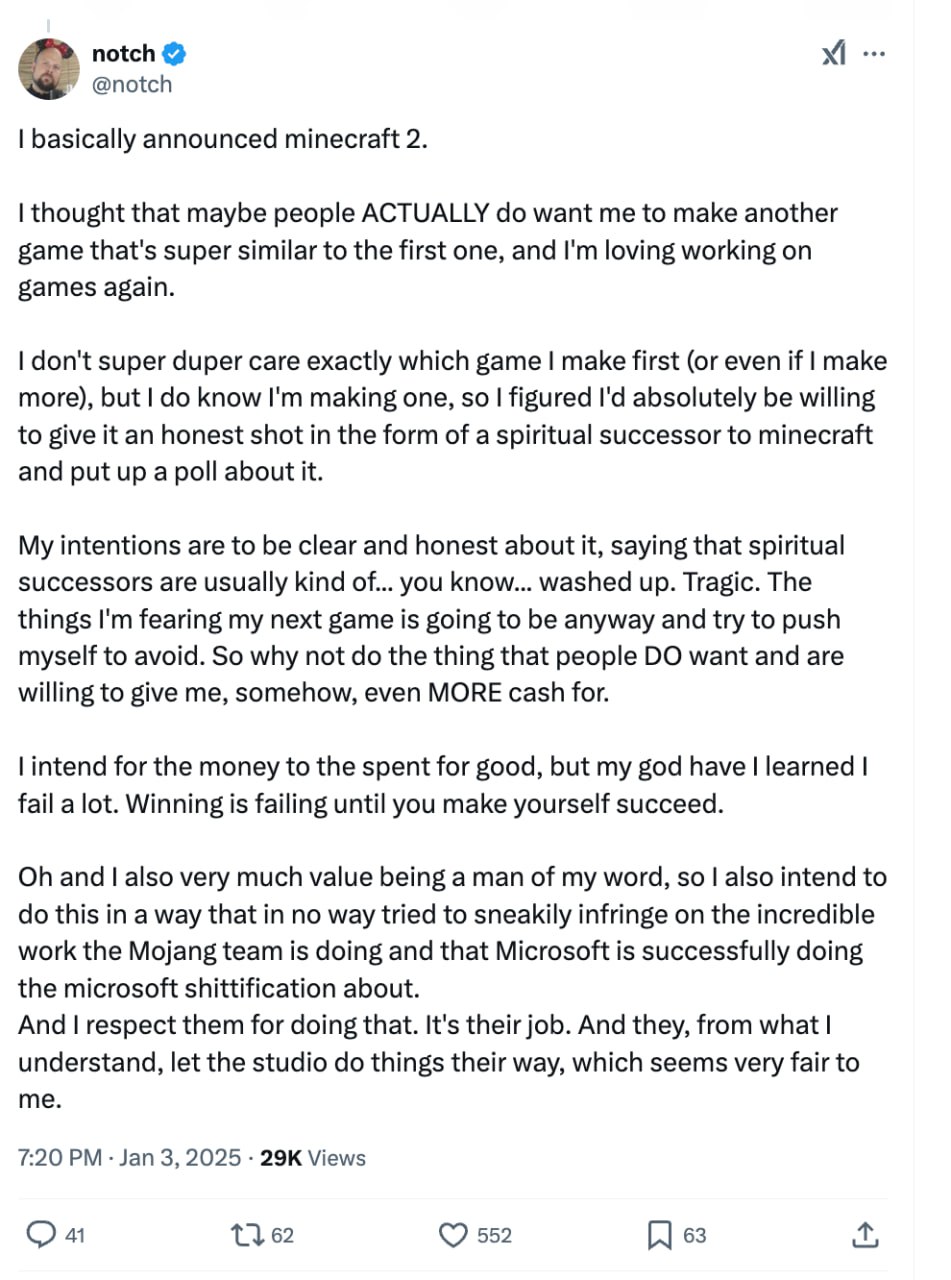Open the three-dot more options menu
951x1280 pixels.
pyautogui.click(x=874, y=53)
